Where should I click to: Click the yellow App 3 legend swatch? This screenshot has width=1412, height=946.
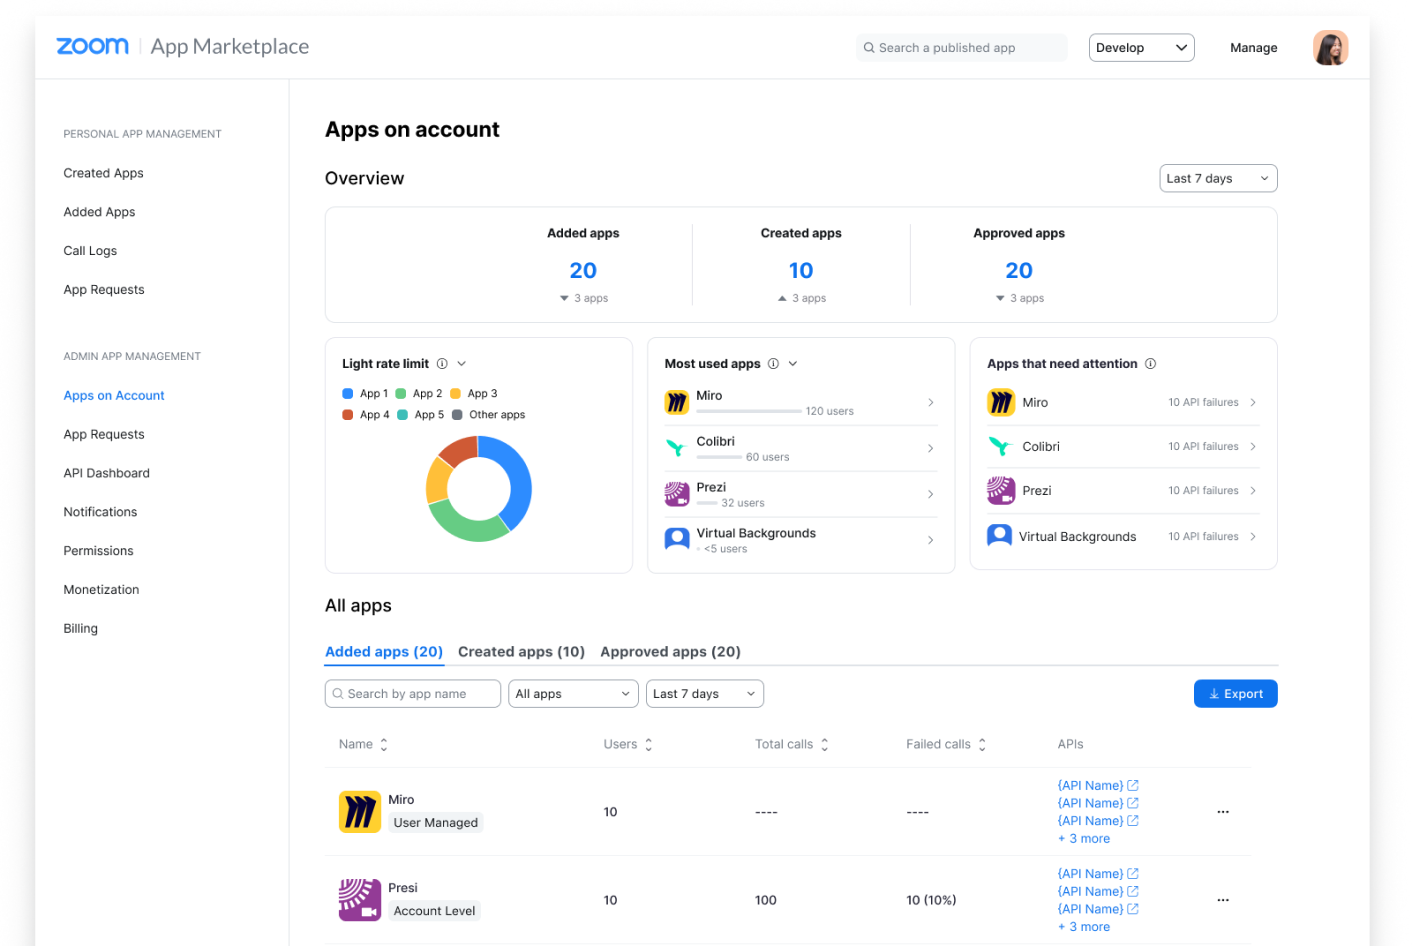coord(455,394)
